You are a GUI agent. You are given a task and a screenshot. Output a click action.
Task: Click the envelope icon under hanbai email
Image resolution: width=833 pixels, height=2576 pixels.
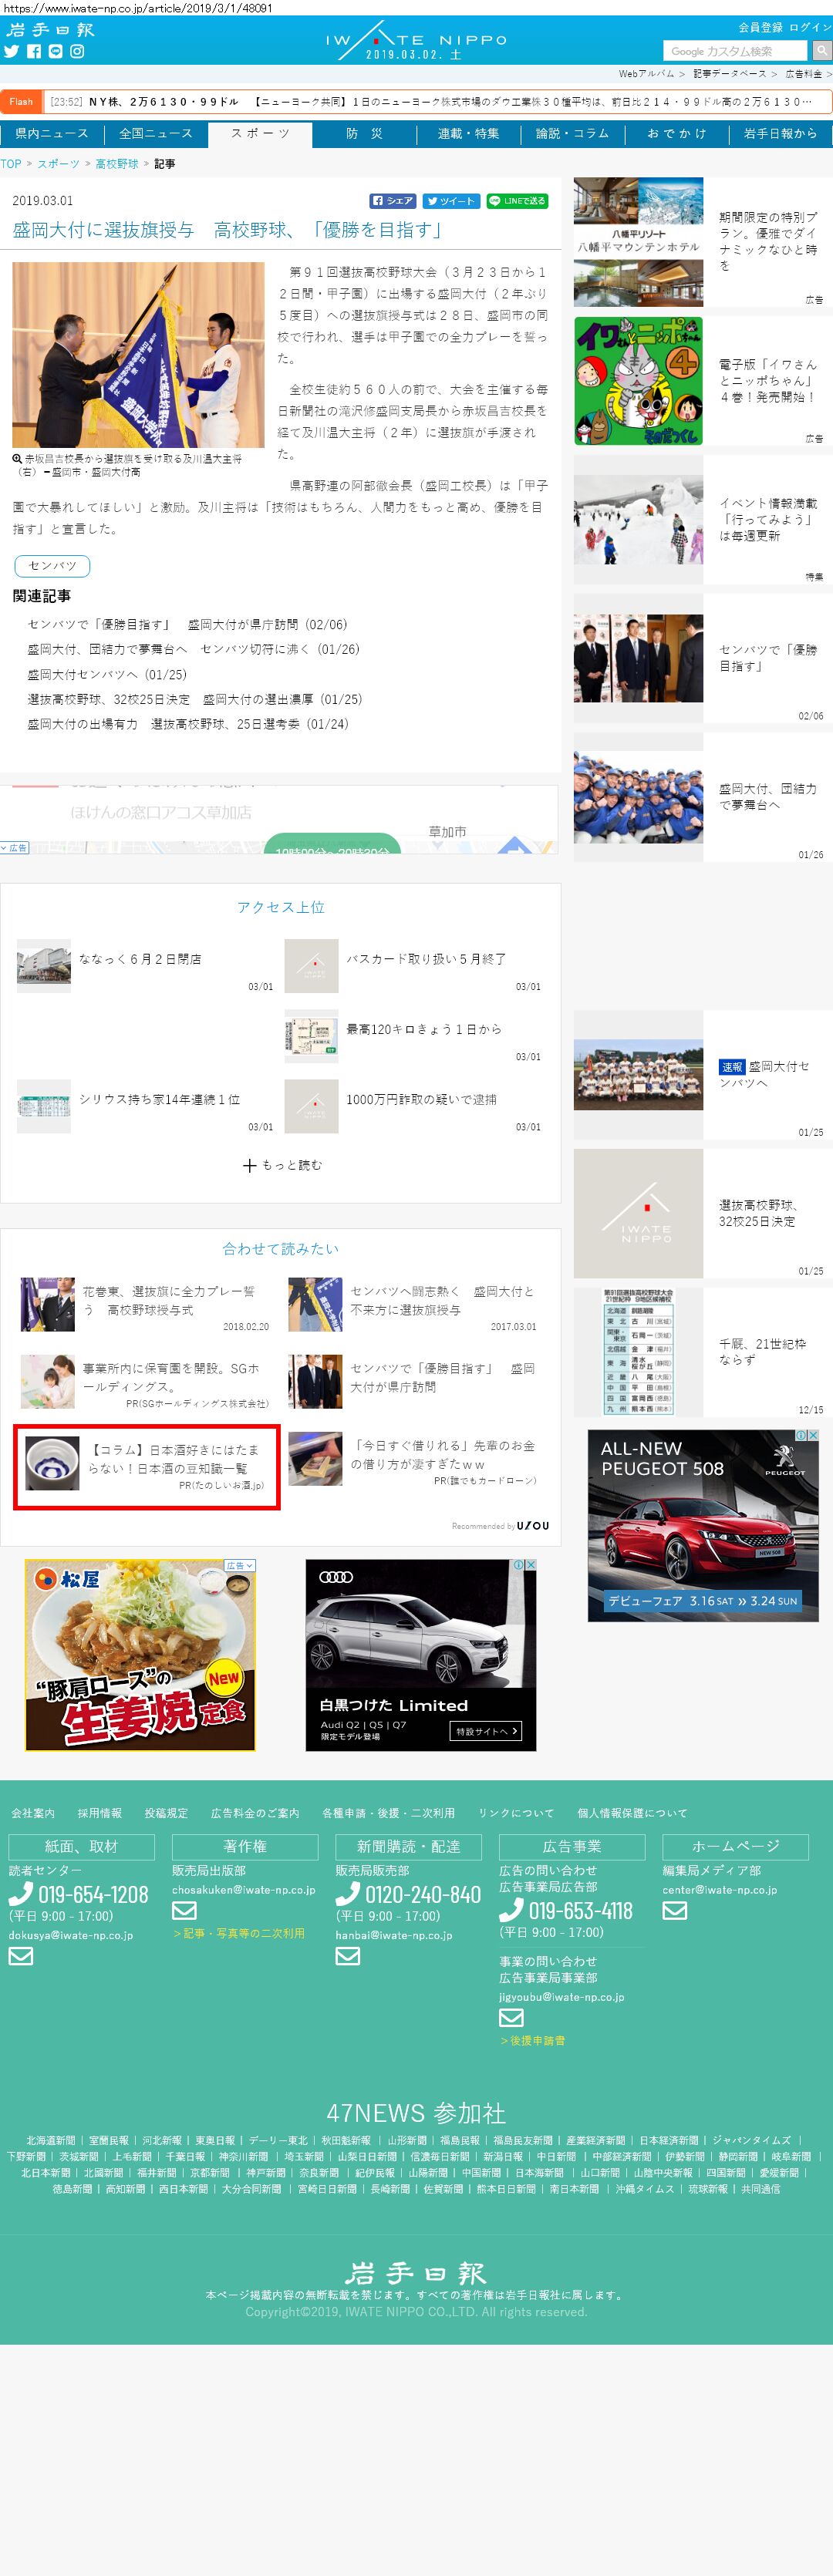(347, 1955)
